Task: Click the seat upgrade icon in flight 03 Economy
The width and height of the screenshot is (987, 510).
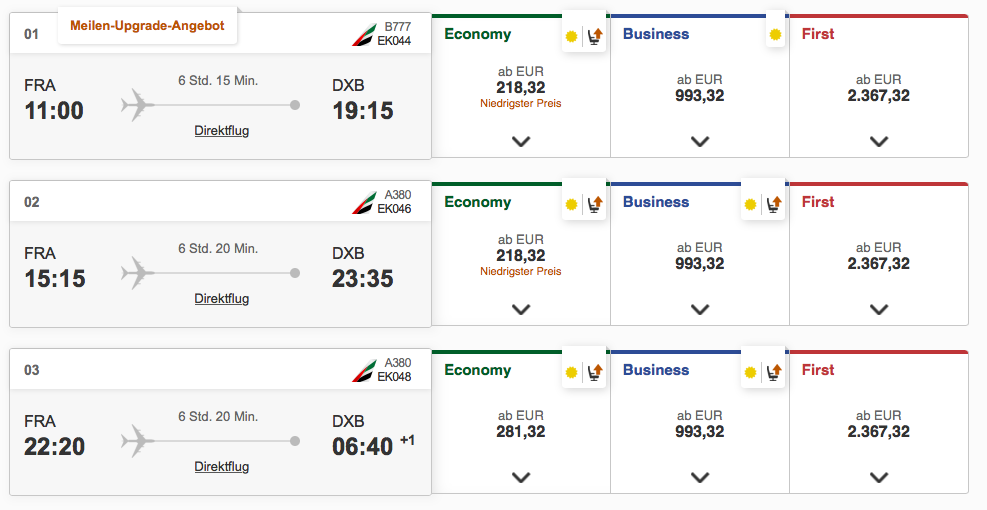Action: [594, 372]
